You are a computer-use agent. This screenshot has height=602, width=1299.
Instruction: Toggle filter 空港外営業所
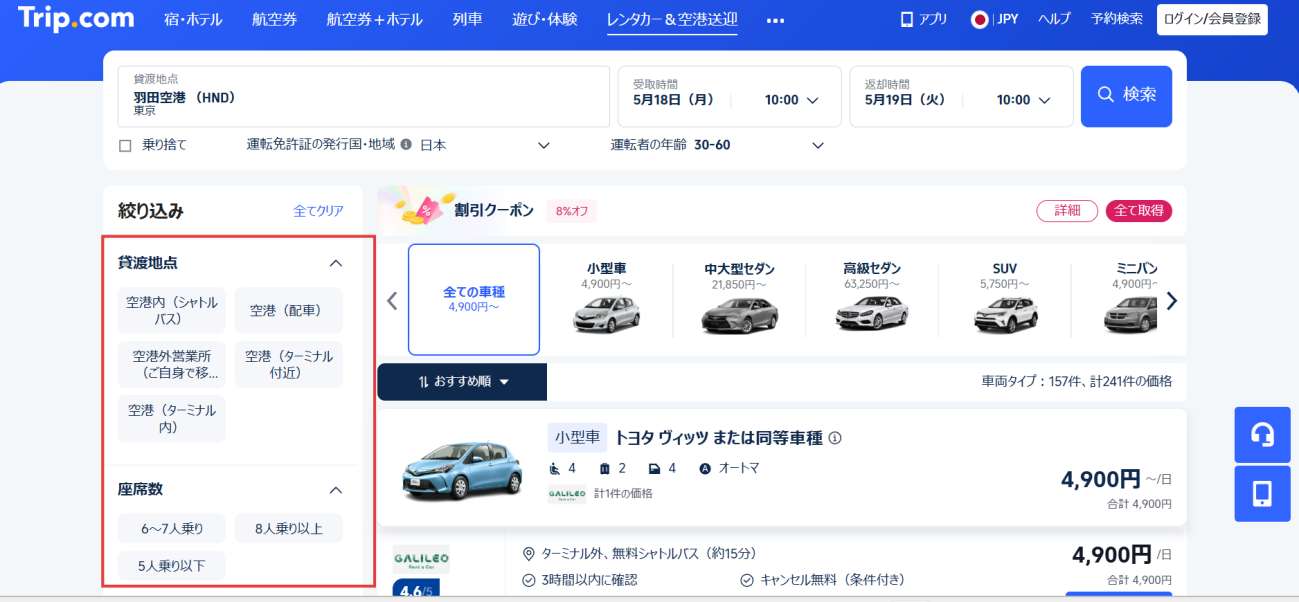tap(172, 364)
